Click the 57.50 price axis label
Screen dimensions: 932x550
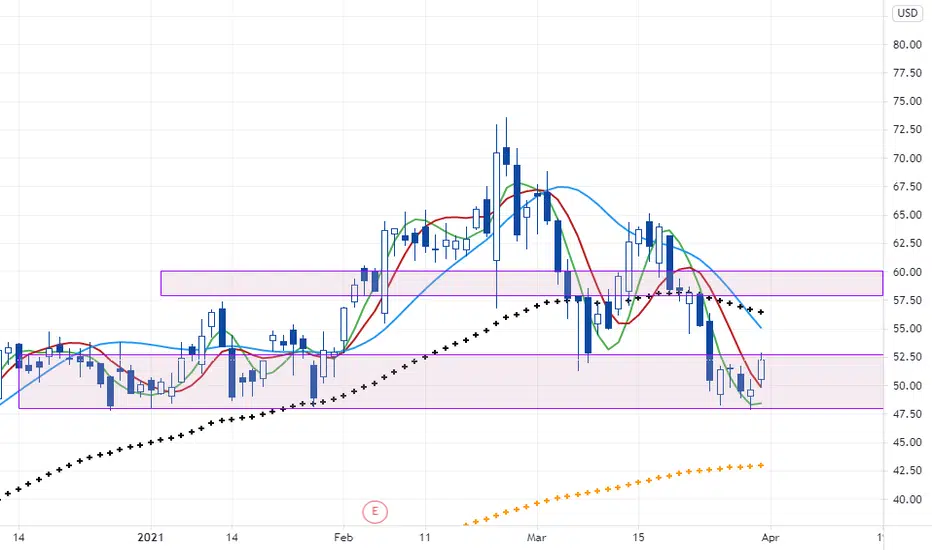pos(907,300)
